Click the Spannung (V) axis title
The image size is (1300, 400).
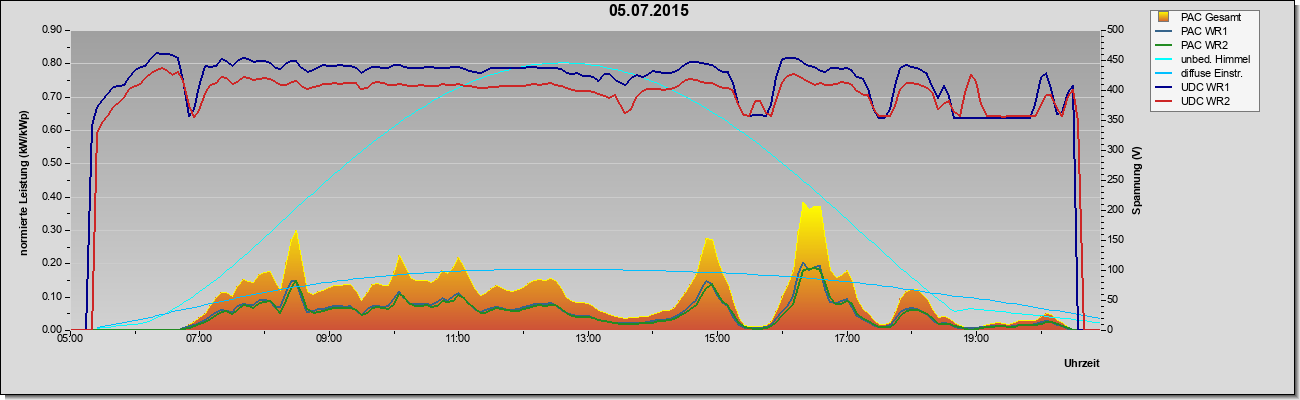[x=1137, y=180]
